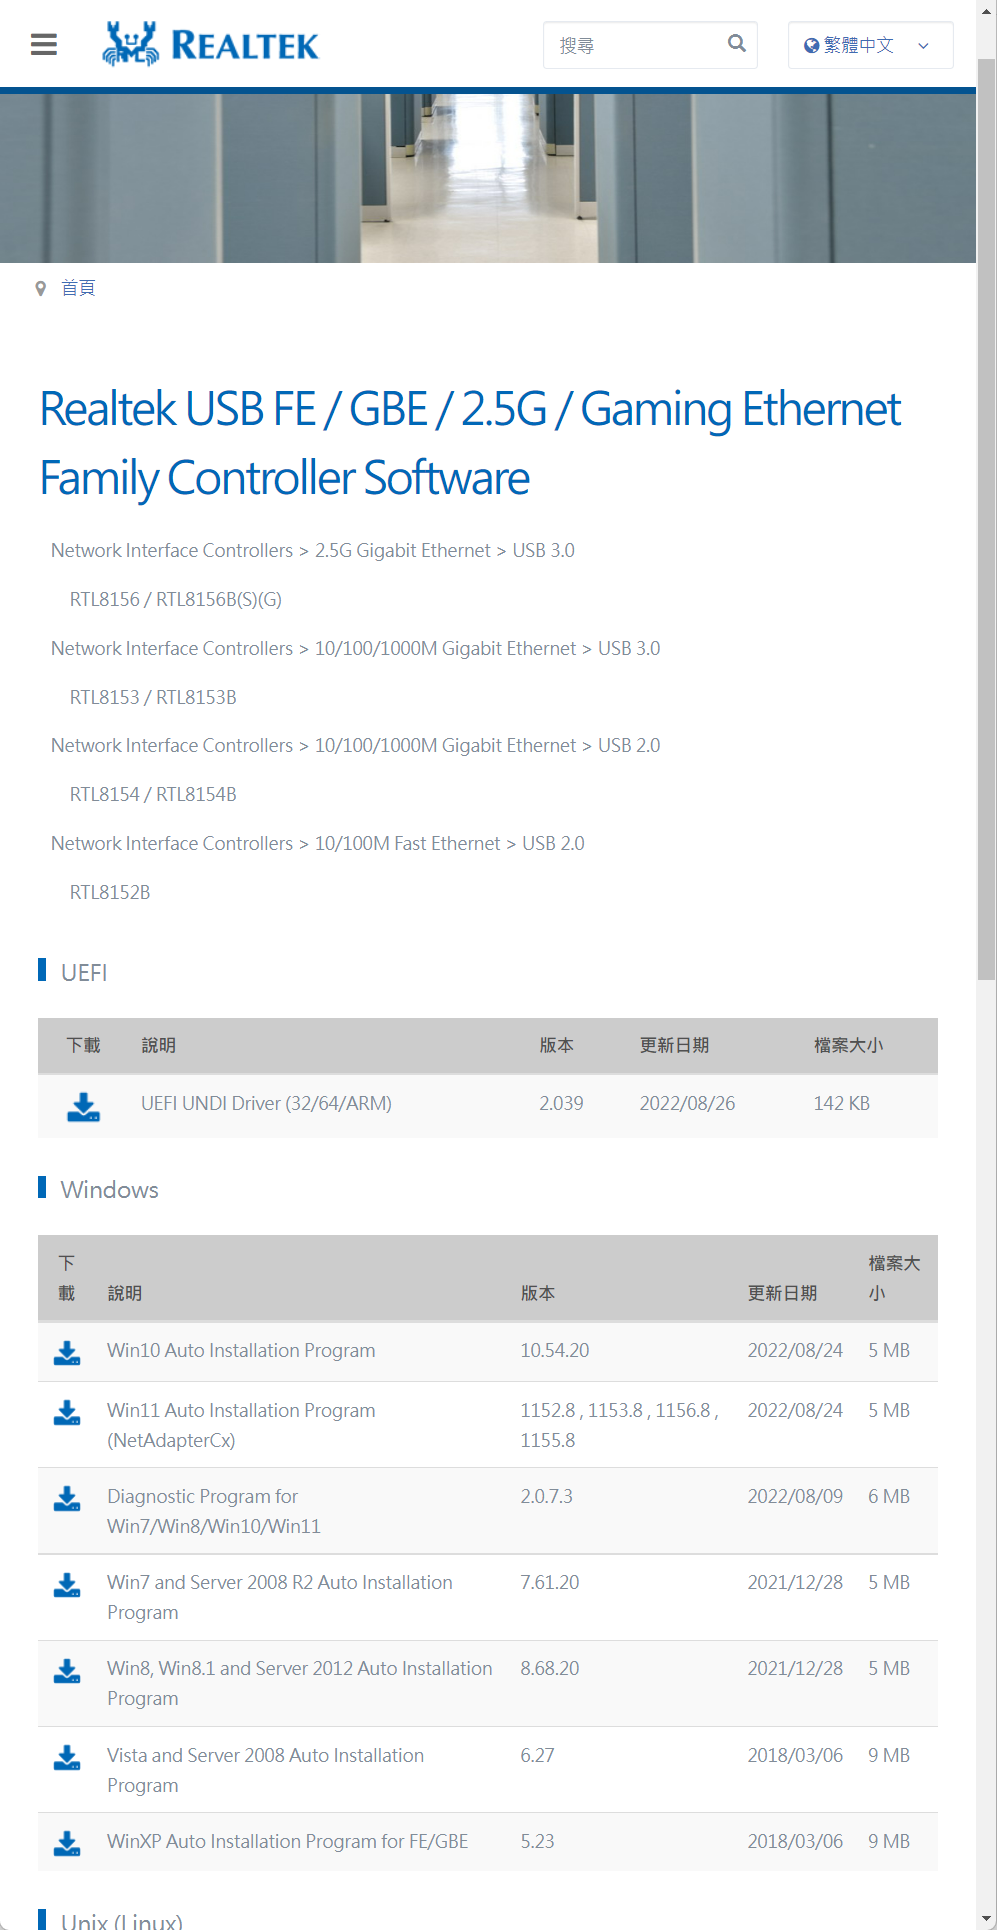Click the Windows section heading
This screenshot has height=1930, width=997.
tap(110, 1189)
